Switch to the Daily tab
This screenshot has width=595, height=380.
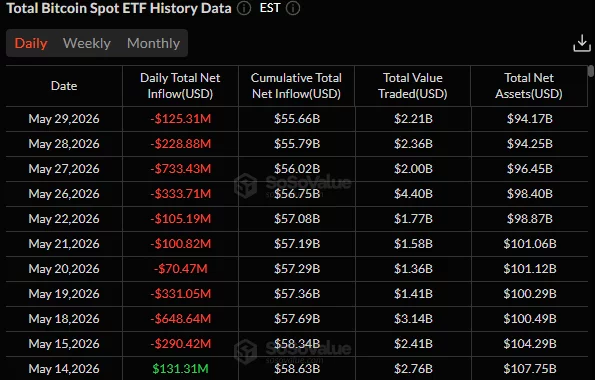coord(31,43)
